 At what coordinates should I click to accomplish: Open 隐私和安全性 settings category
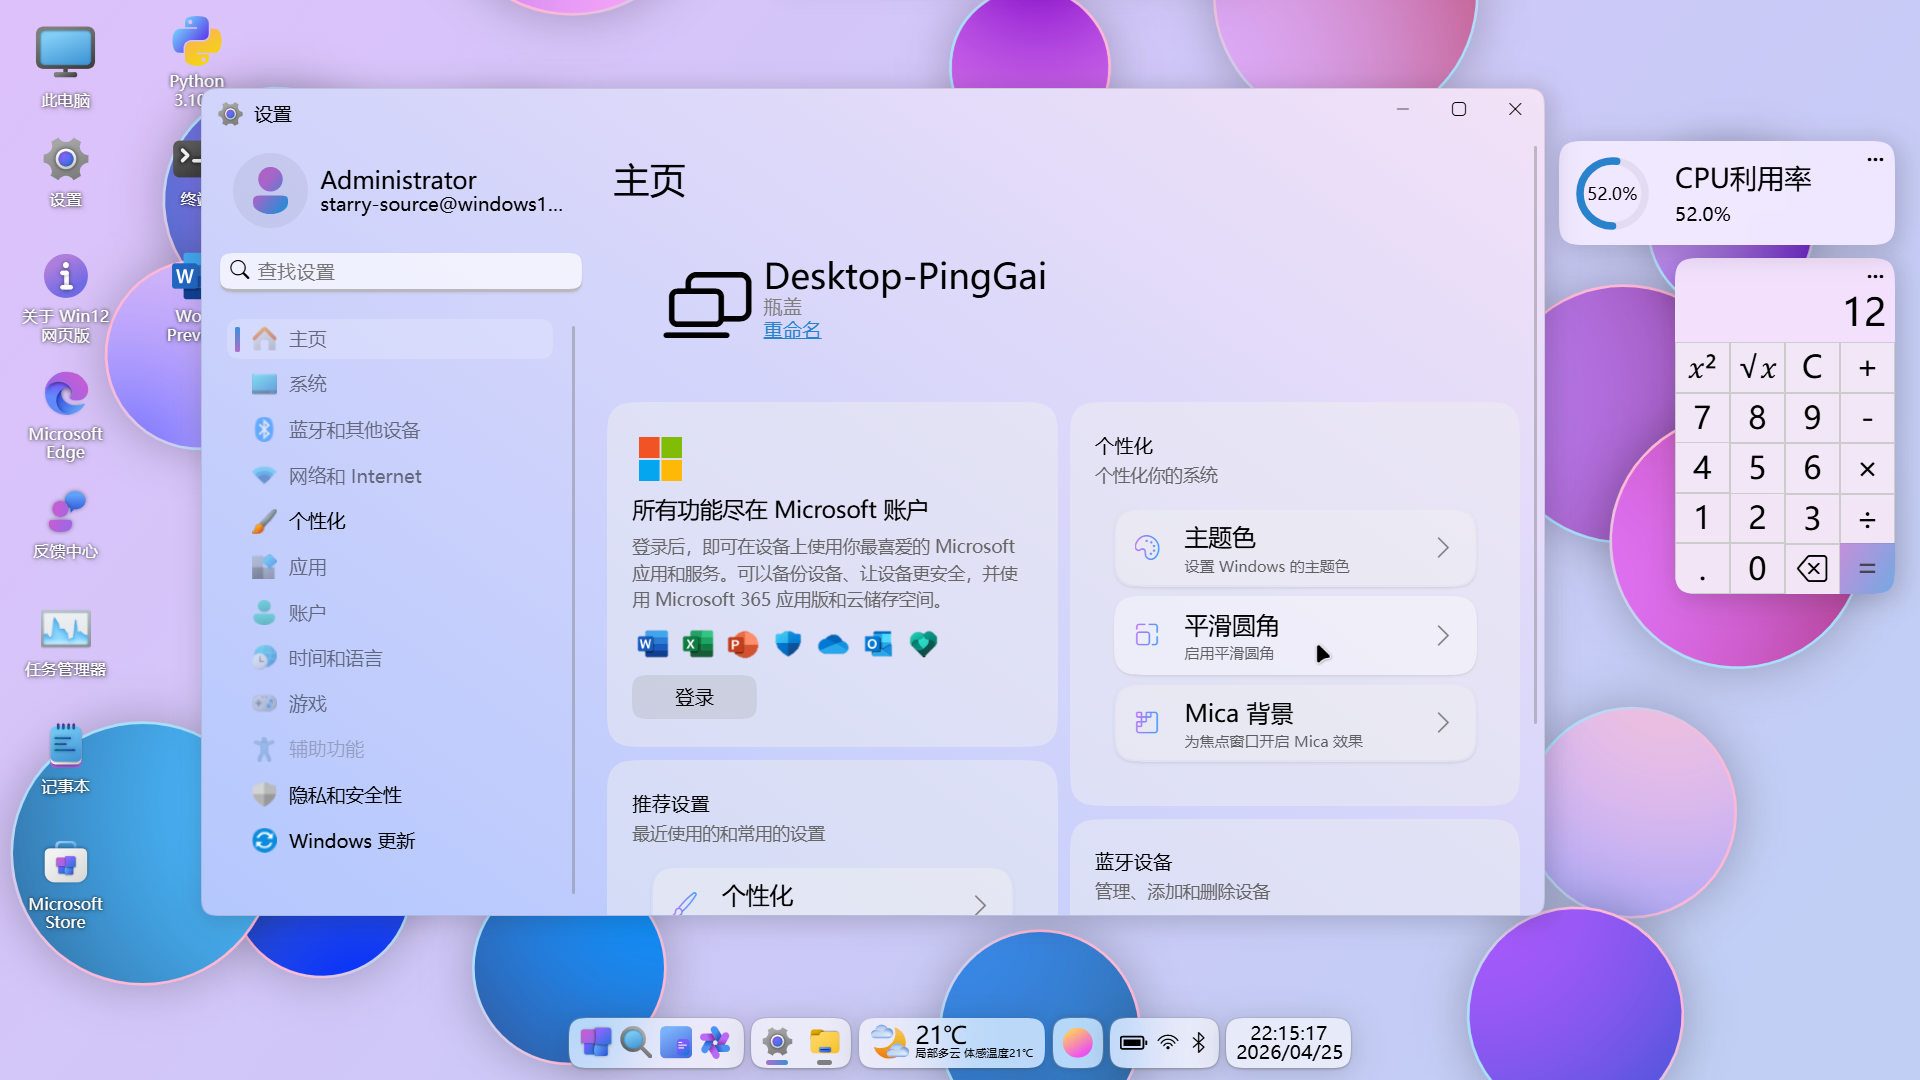392,795
